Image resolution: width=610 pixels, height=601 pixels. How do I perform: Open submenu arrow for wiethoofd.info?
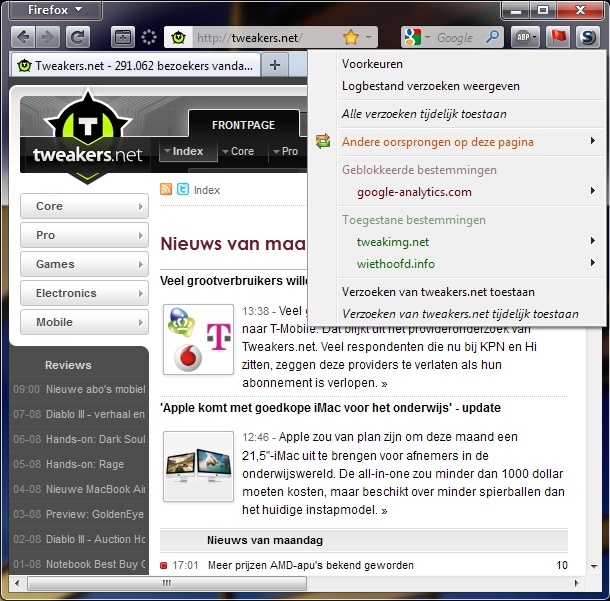(592, 263)
